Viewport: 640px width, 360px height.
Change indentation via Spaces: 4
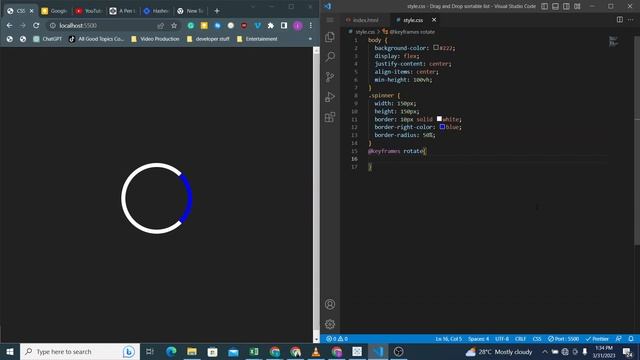click(x=478, y=339)
